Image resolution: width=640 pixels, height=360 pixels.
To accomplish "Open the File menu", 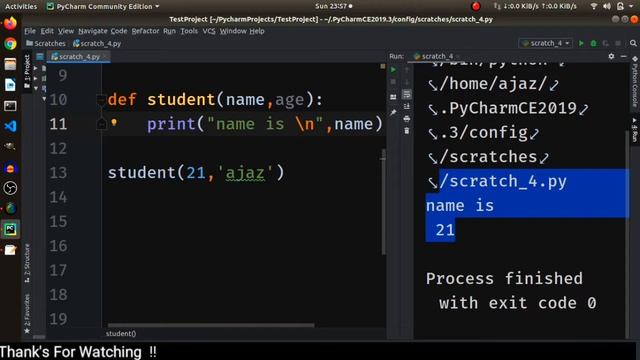I will [30, 31].
